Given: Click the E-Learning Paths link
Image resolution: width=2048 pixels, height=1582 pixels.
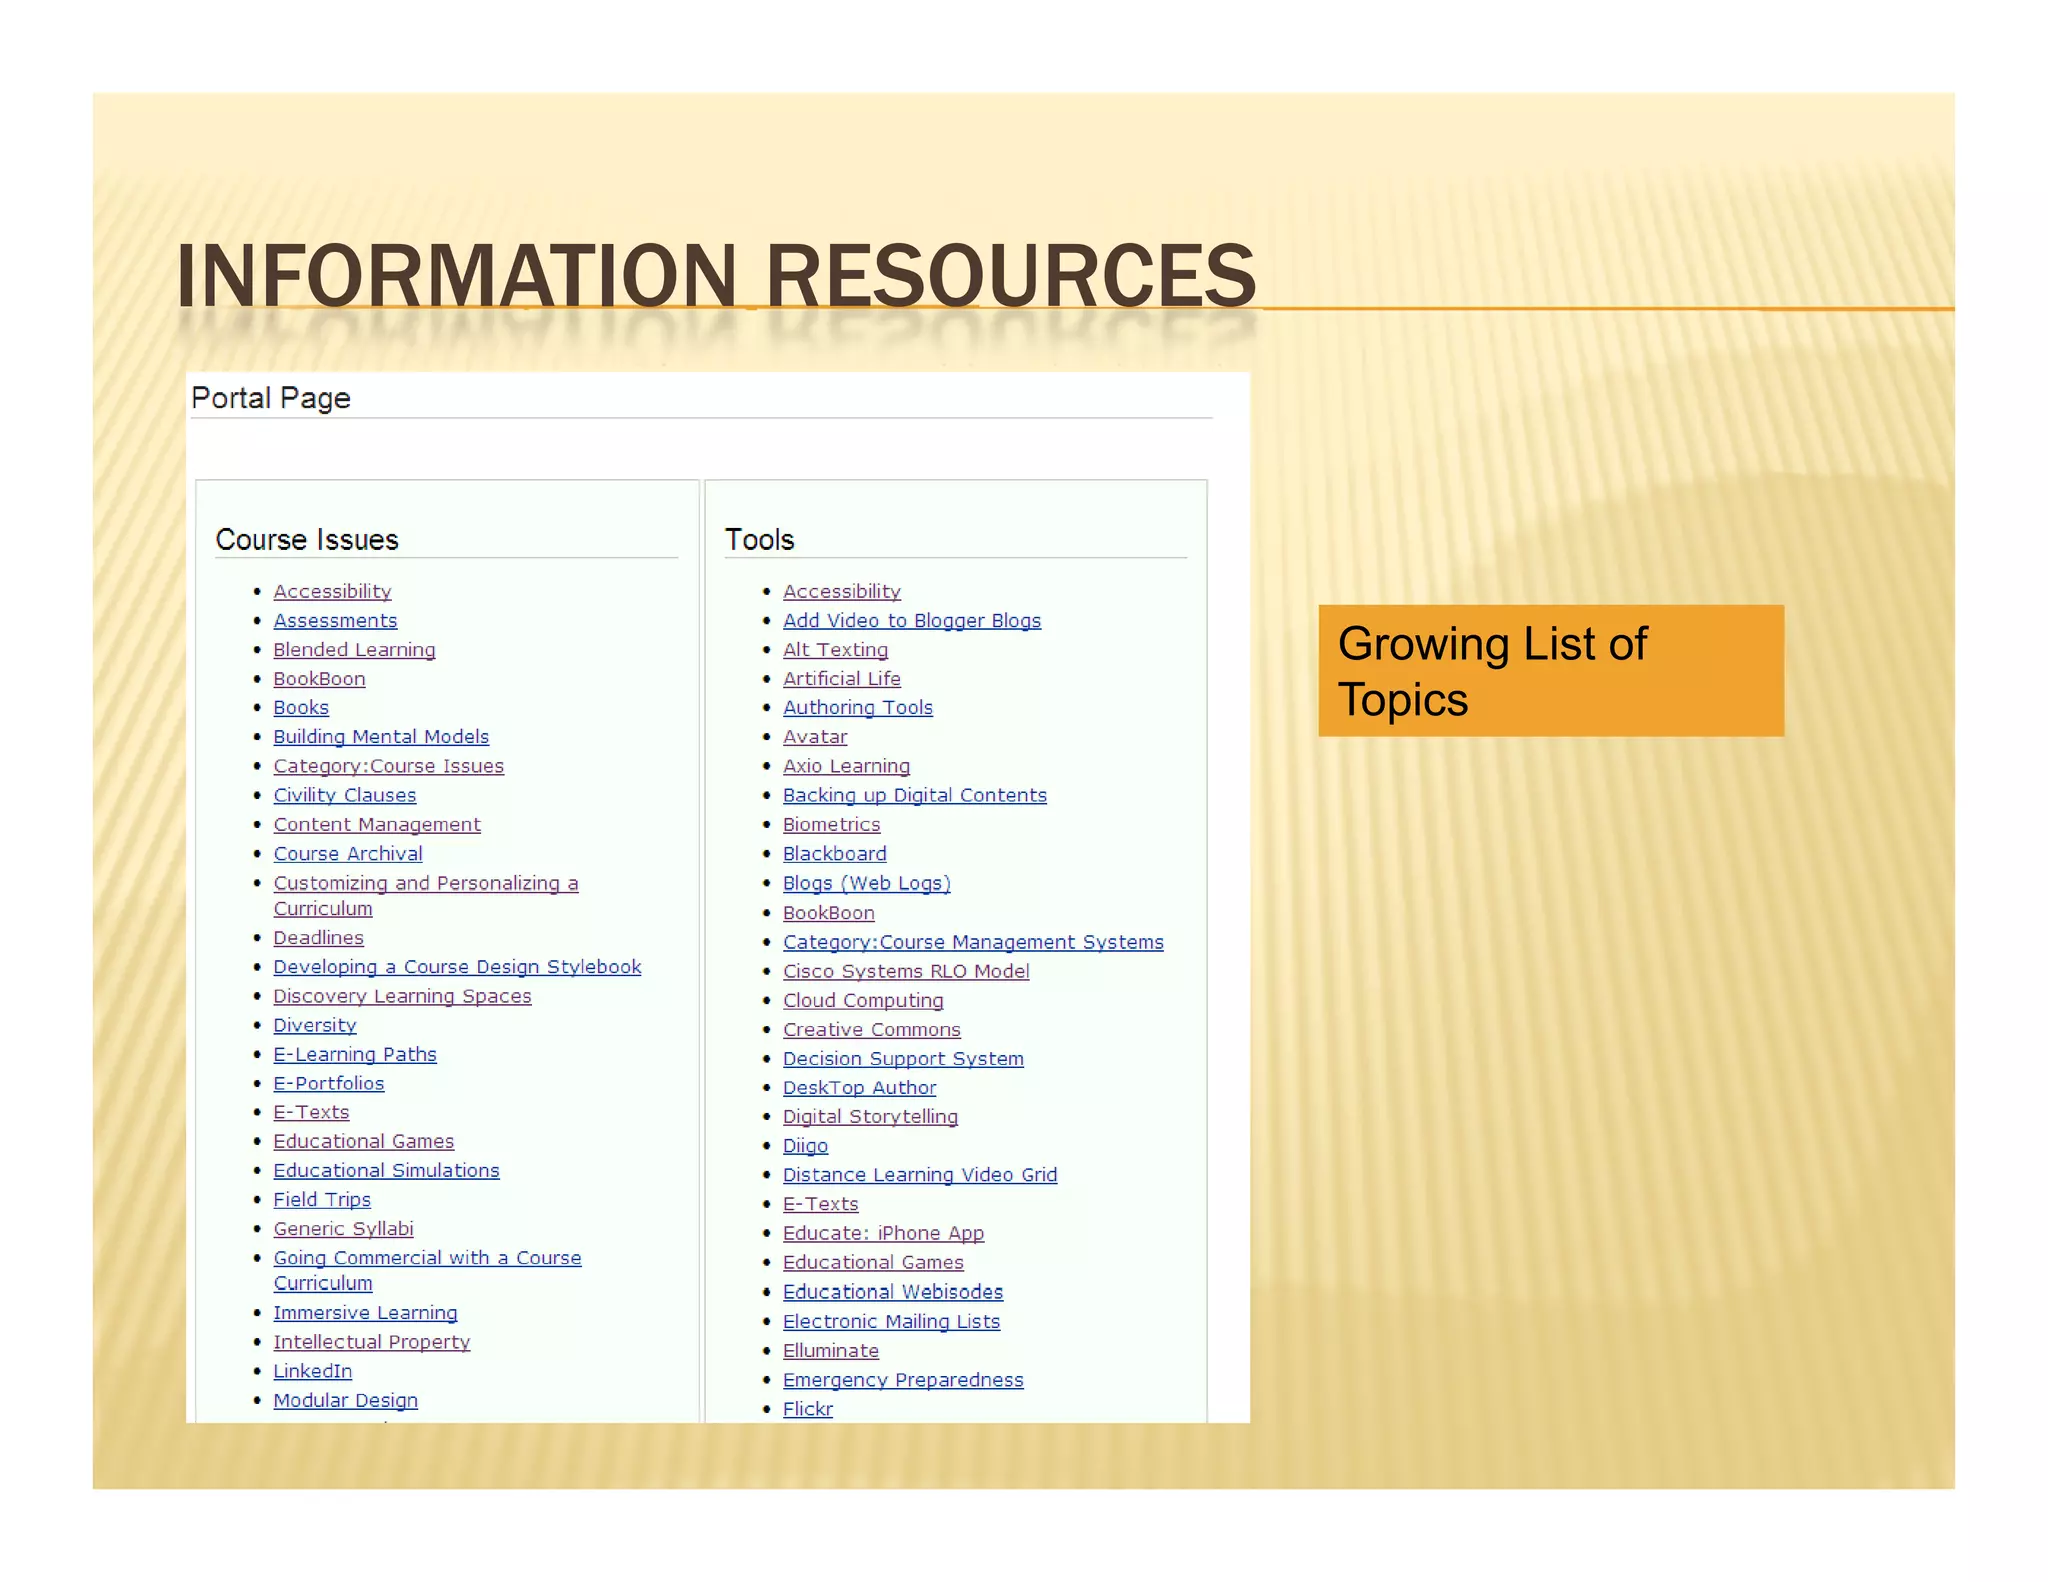Looking at the screenshot, I should click(355, 1054).
